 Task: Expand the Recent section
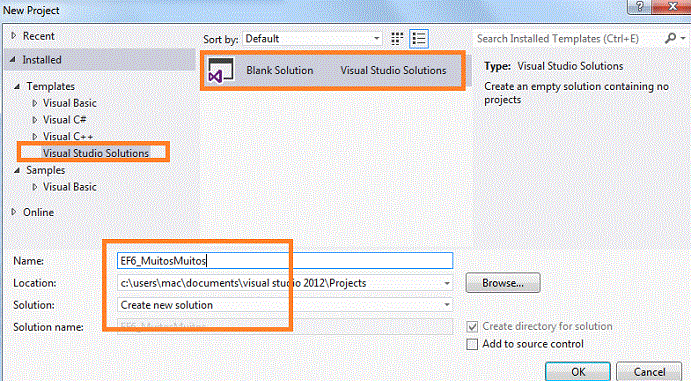click(x=14, y=36)
